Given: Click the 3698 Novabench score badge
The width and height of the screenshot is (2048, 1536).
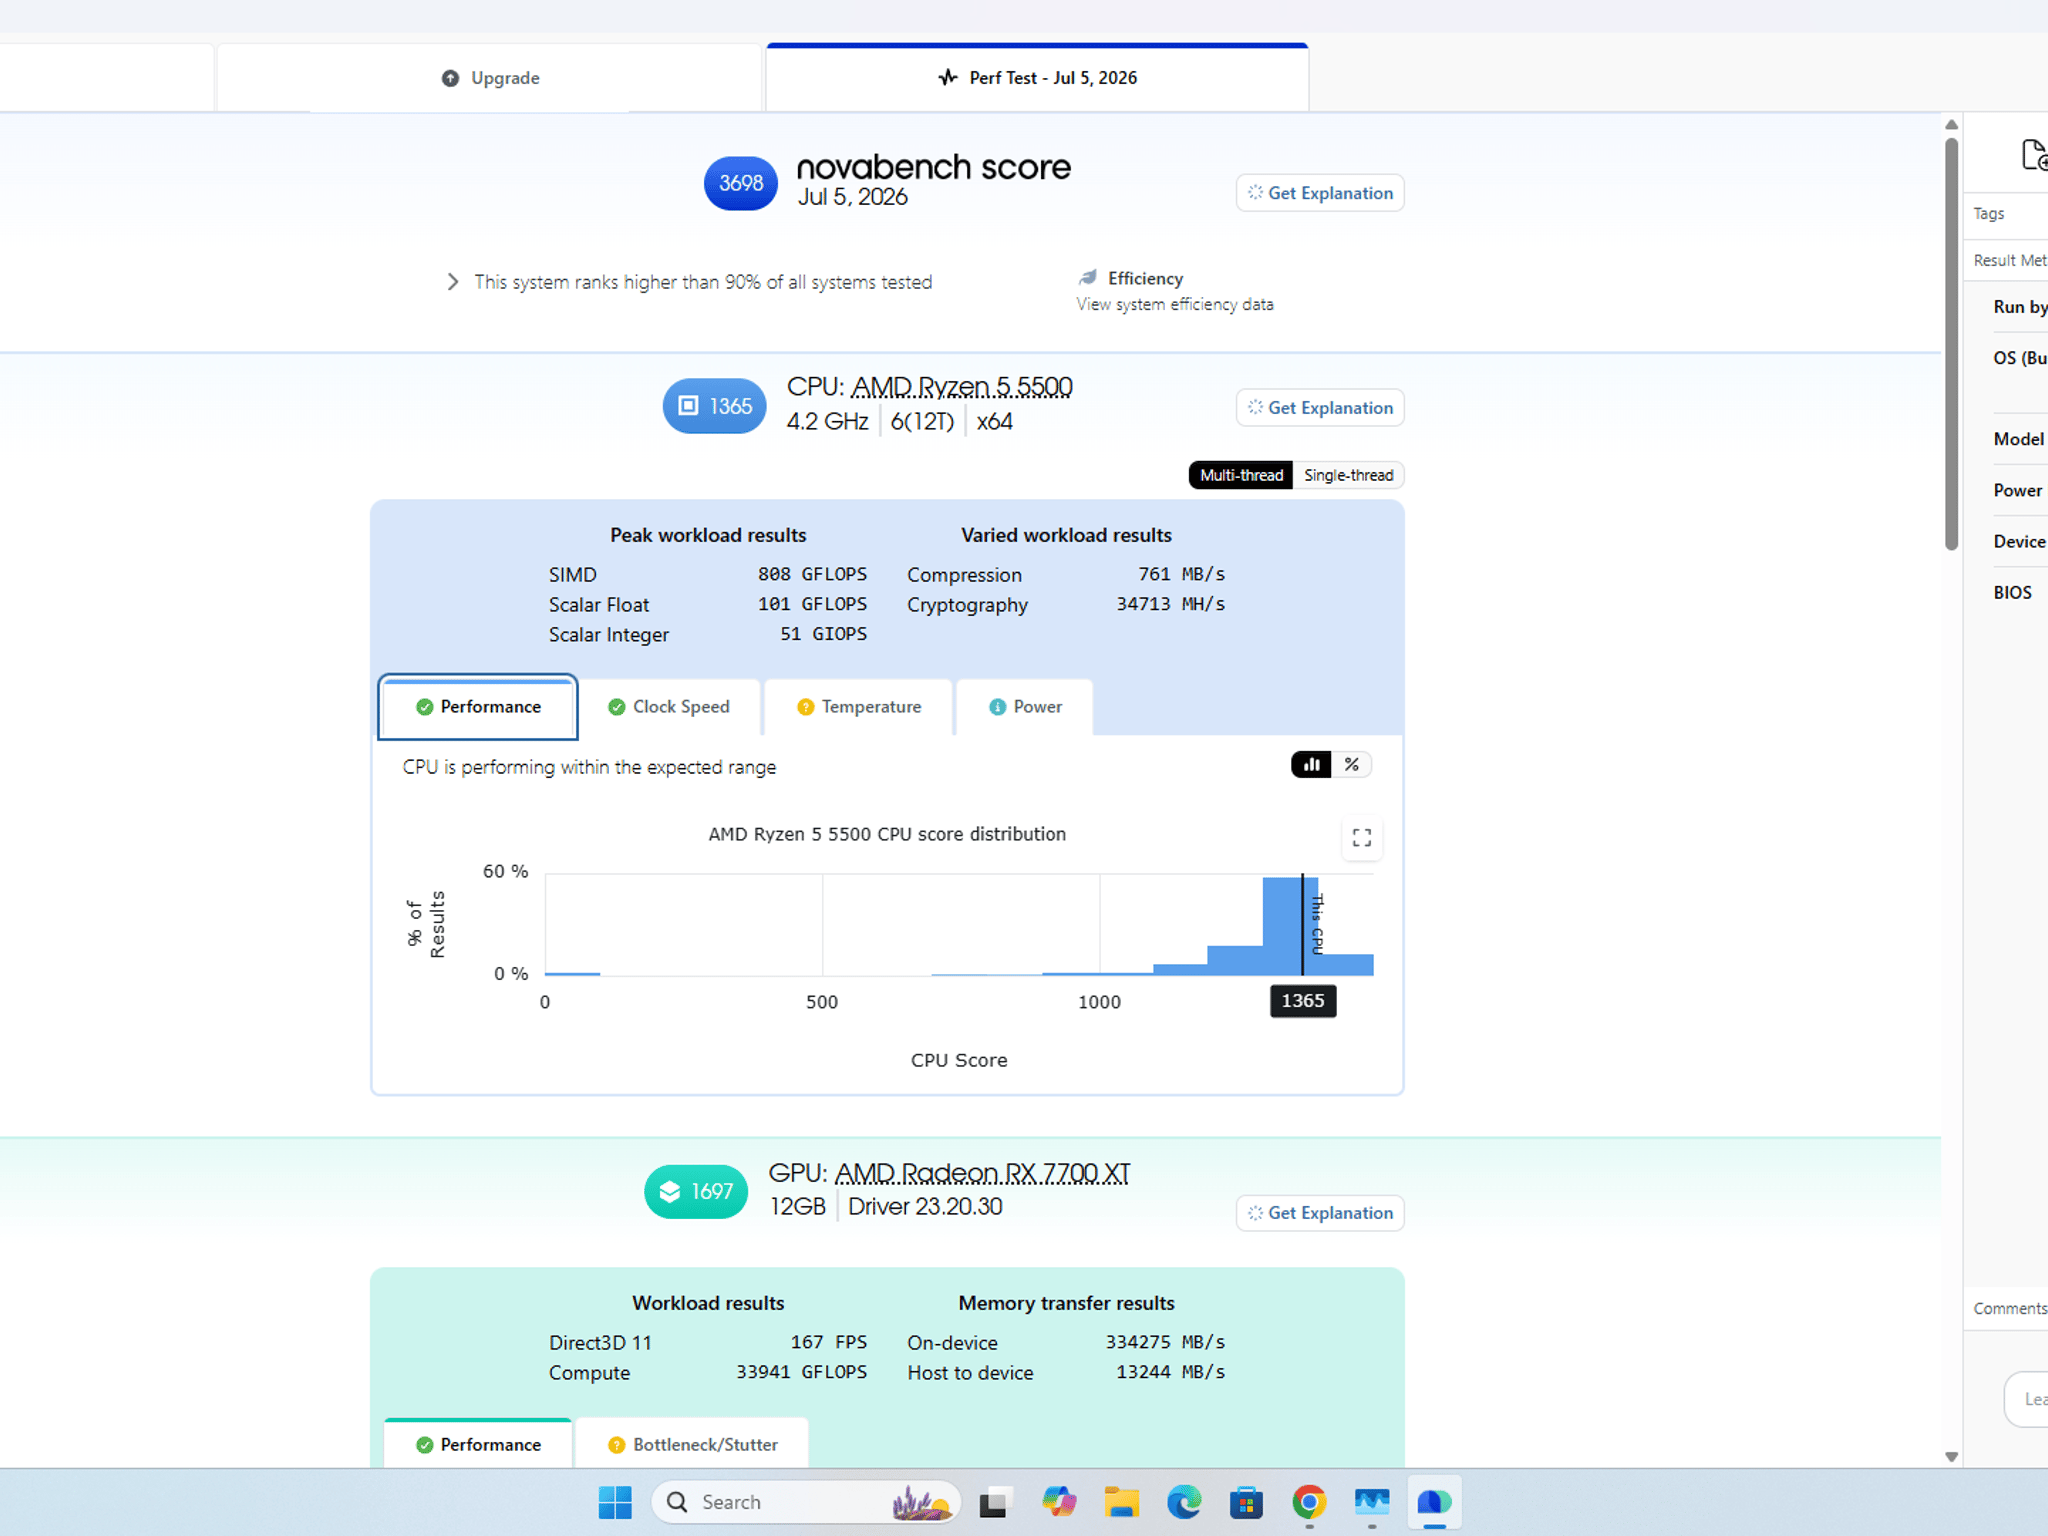Looking at the screenshot, I should 741,183.
